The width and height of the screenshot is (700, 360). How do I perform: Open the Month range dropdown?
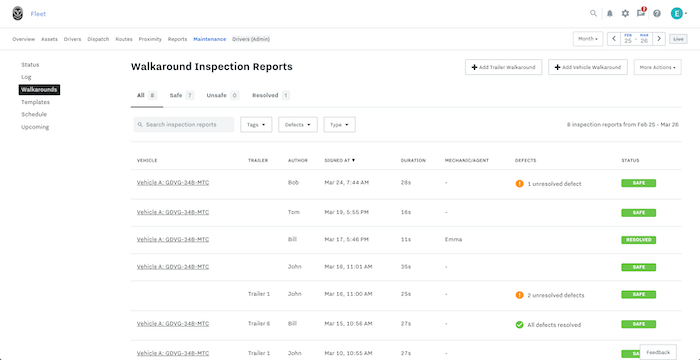[x=588, y=39]
